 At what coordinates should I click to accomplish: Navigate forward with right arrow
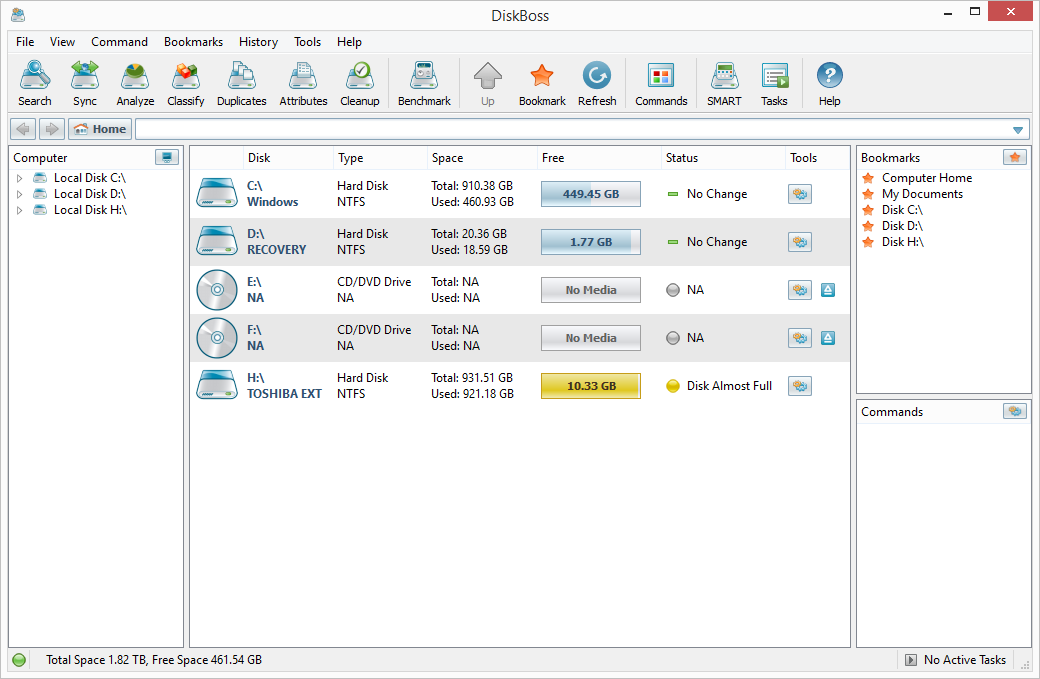pyautogui.click(x=52, y=129)
